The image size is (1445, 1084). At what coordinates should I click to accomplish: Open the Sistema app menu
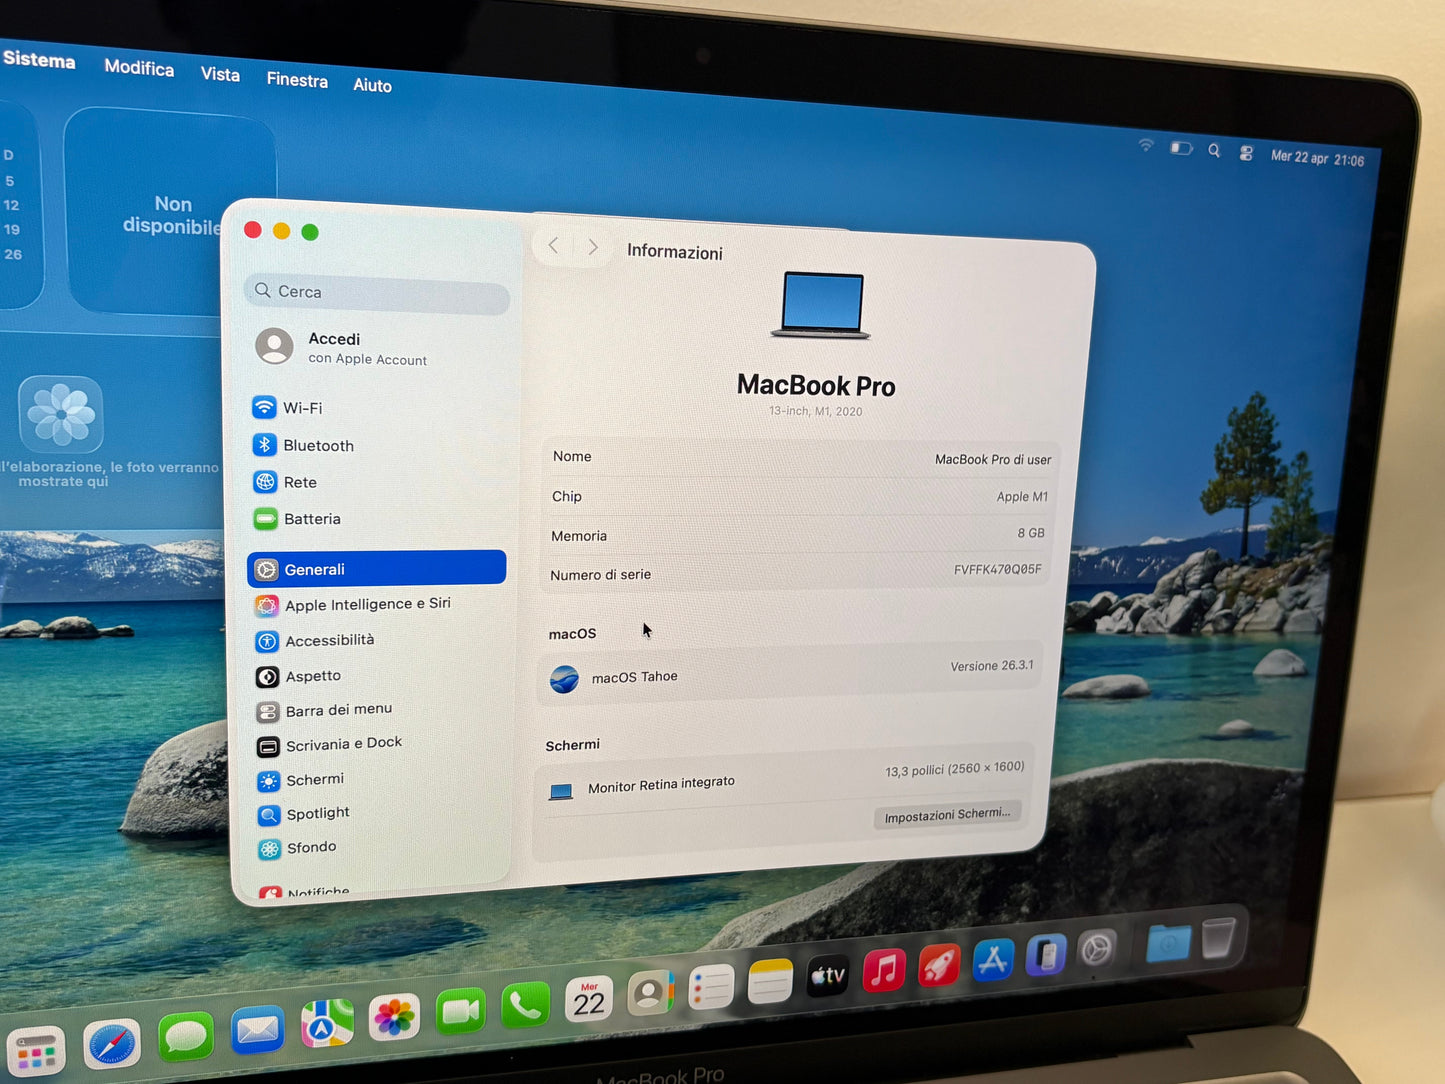[x=39, y=60]
